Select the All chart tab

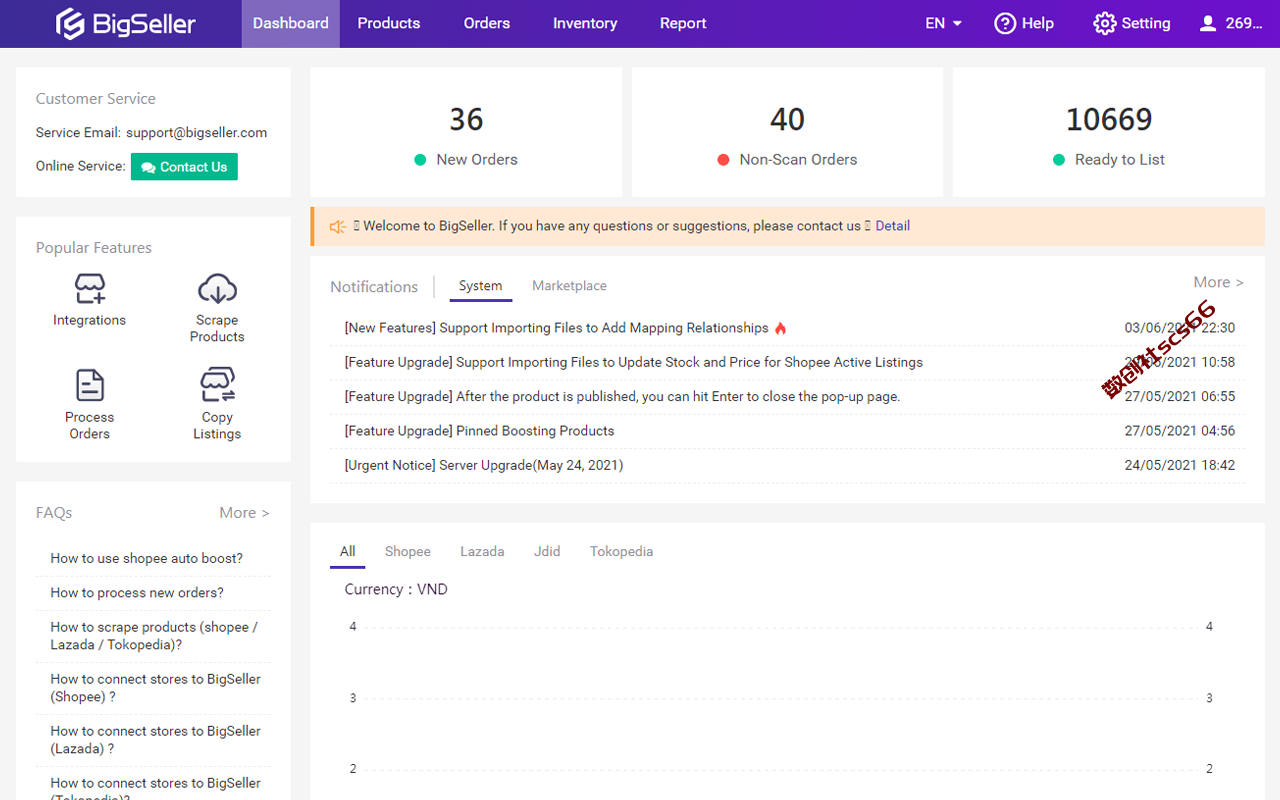pyautogui.click(x=348, y=552)
